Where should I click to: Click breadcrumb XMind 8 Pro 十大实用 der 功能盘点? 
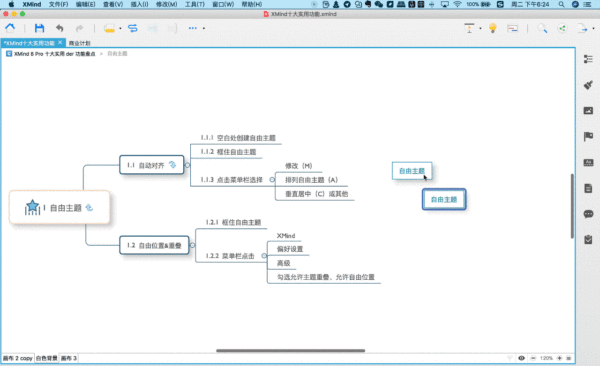pos(55,54)
